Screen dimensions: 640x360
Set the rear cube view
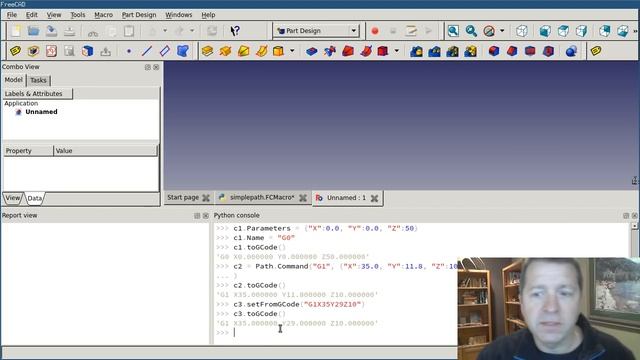click(604, 31)
